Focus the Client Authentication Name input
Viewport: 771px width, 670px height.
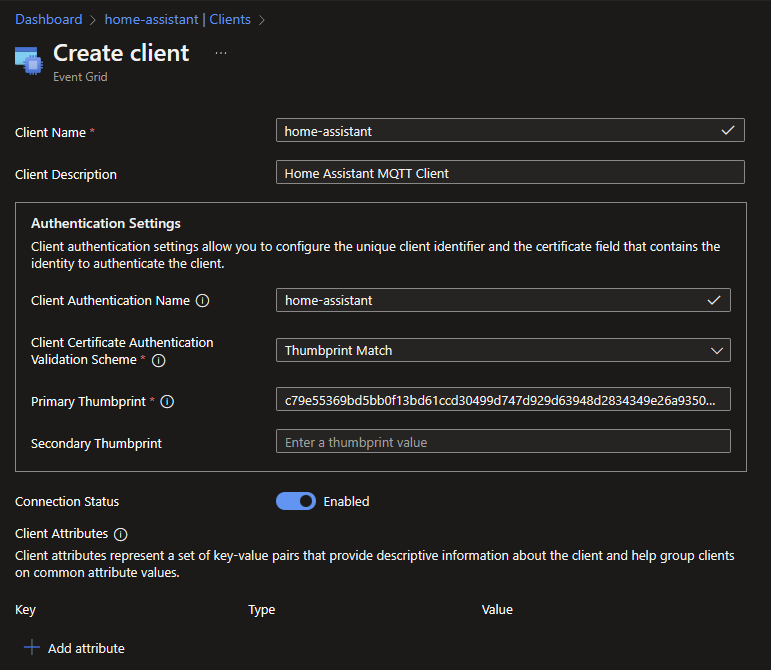(503, 300)
